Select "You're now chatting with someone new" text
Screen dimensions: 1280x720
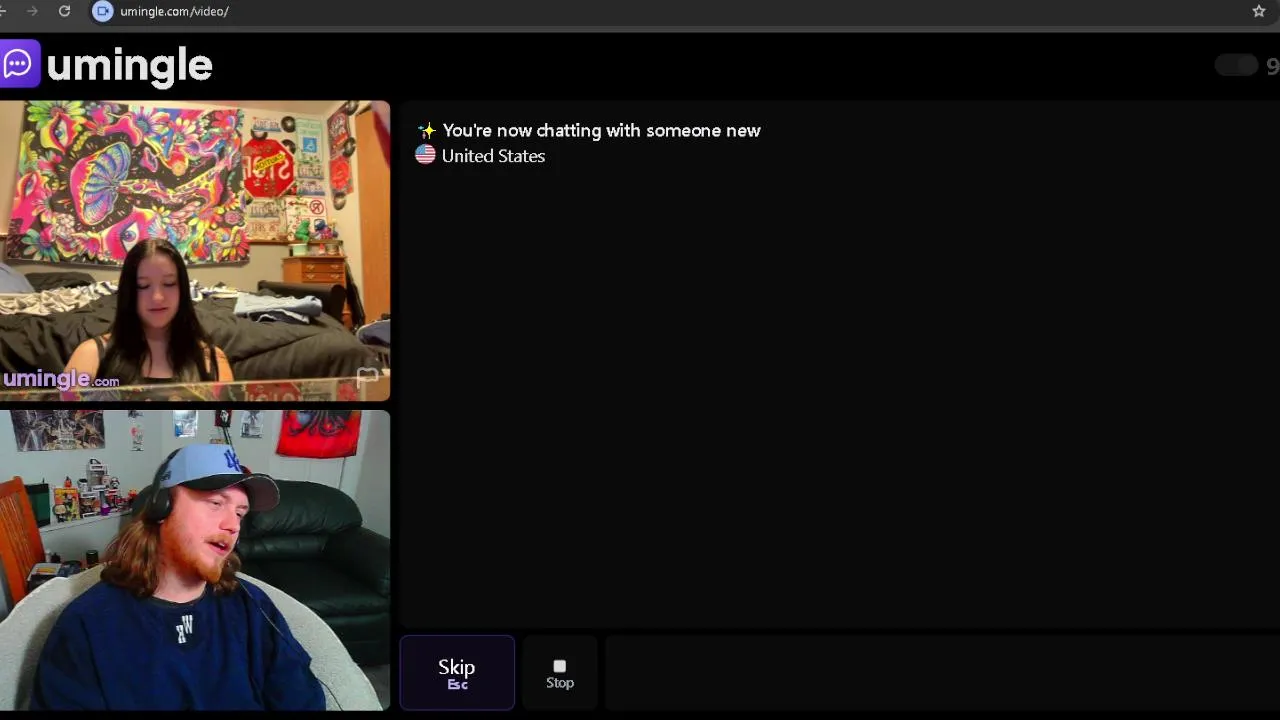[601, 130]
